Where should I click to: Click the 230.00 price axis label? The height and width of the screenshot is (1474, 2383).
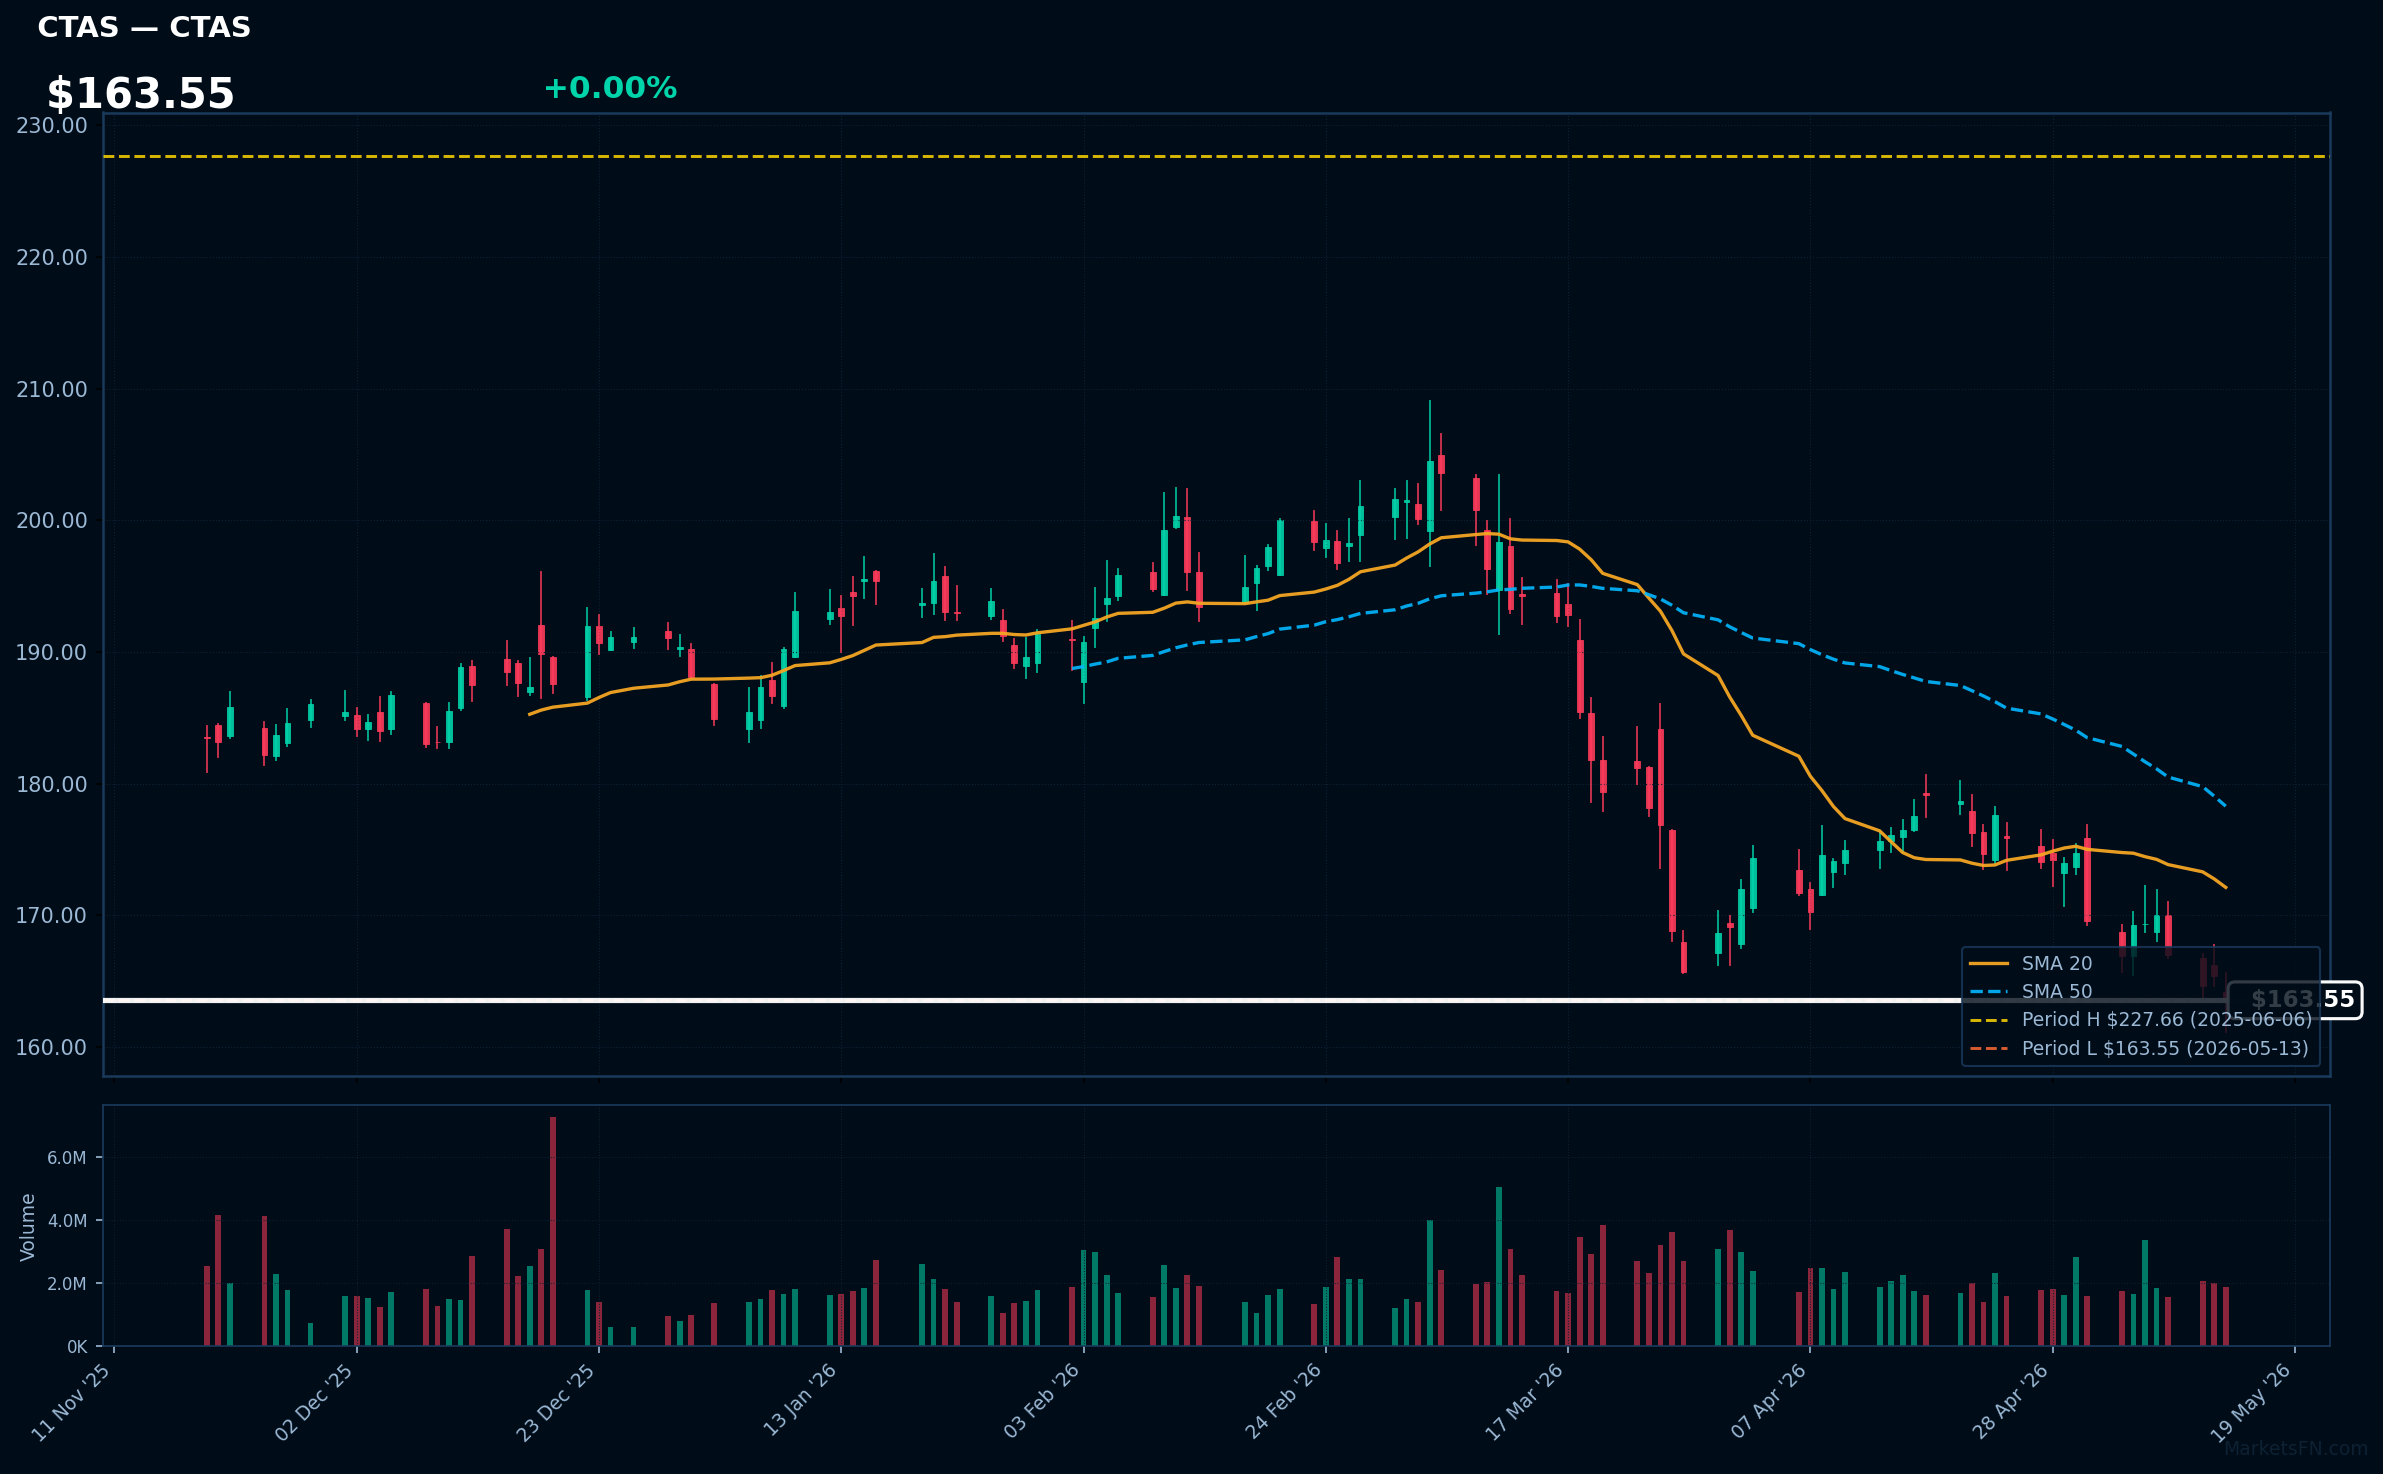coord(52,125)
